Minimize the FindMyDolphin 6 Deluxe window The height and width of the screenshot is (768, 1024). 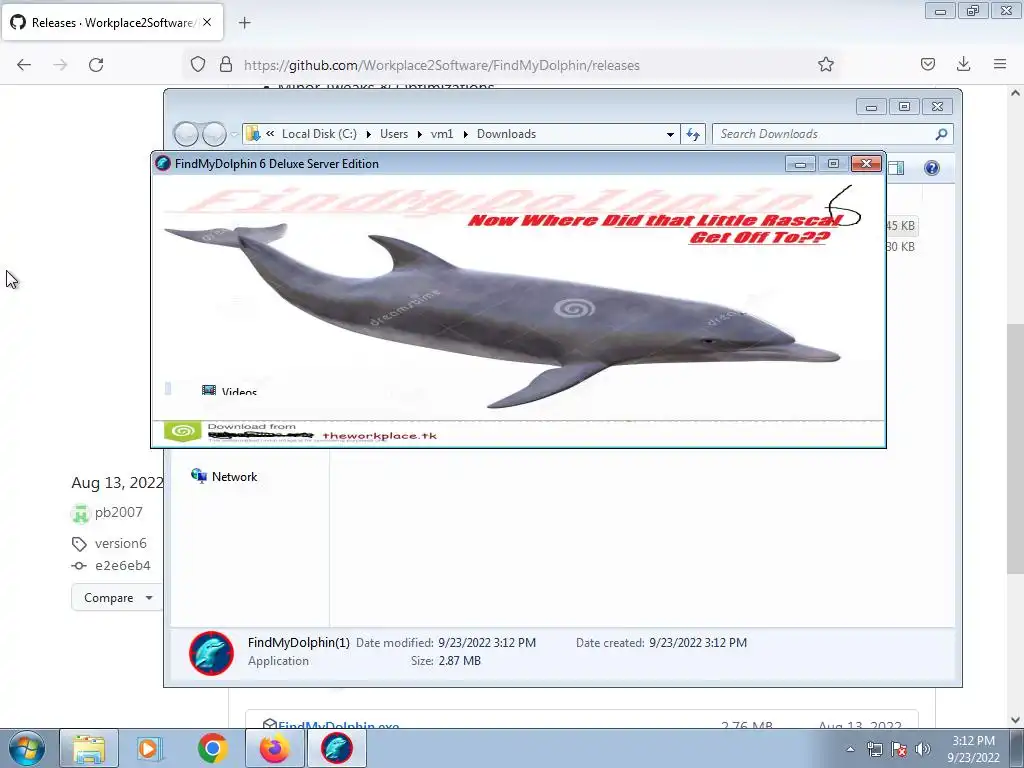click(800, 164)
